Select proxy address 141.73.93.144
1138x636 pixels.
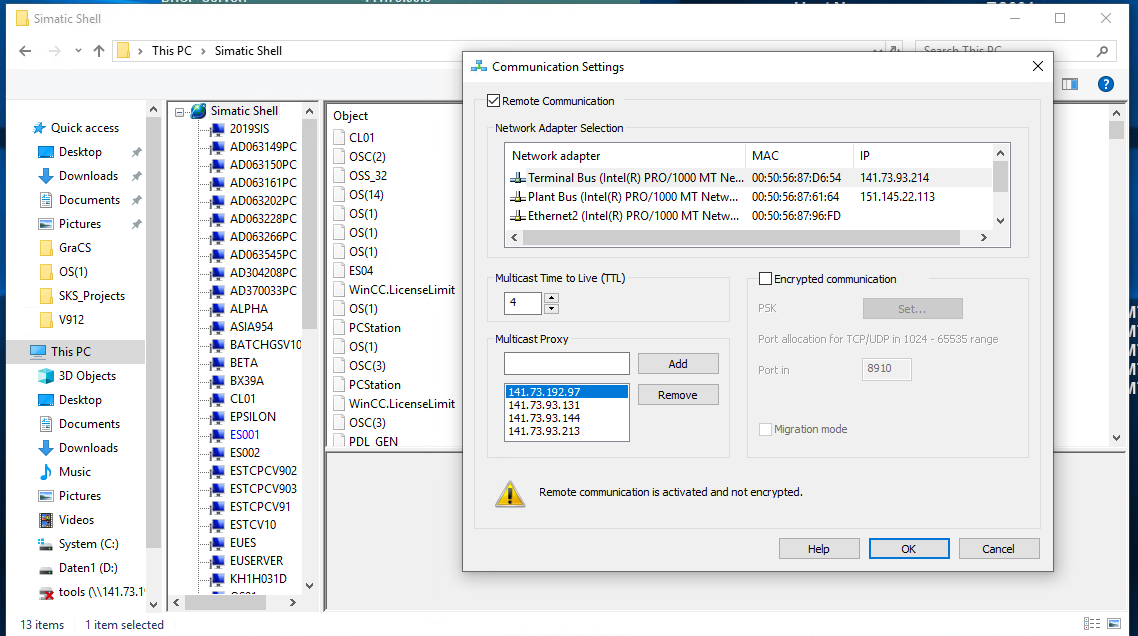tap(566, 418)
